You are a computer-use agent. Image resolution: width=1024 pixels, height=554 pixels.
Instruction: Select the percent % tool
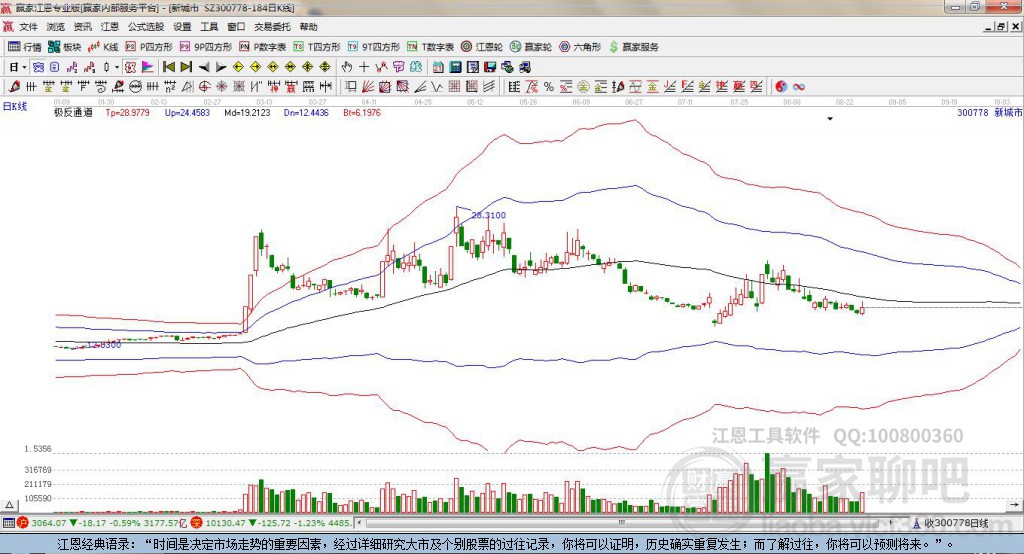point(549,86)
